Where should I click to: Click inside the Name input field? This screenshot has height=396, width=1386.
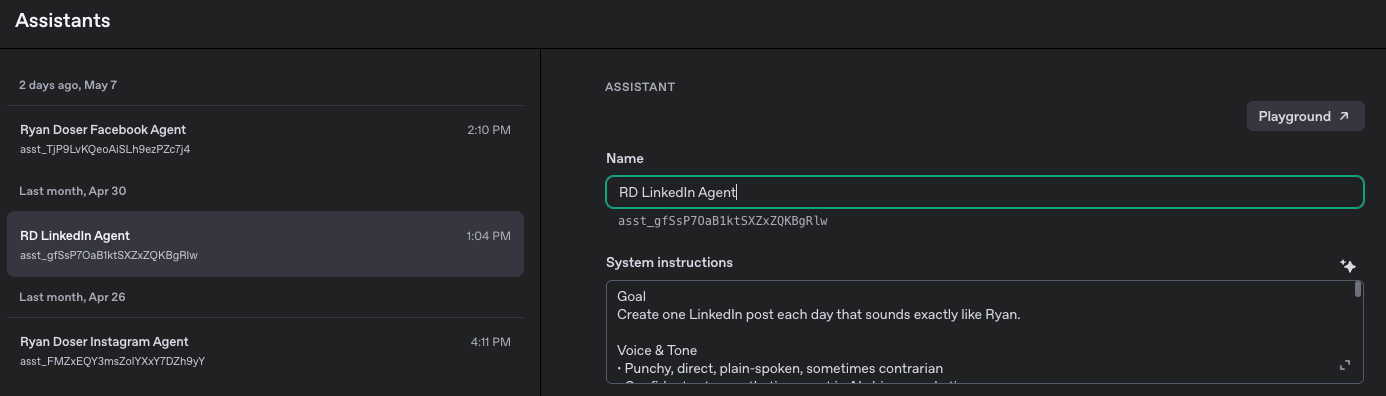coord(985,192)
